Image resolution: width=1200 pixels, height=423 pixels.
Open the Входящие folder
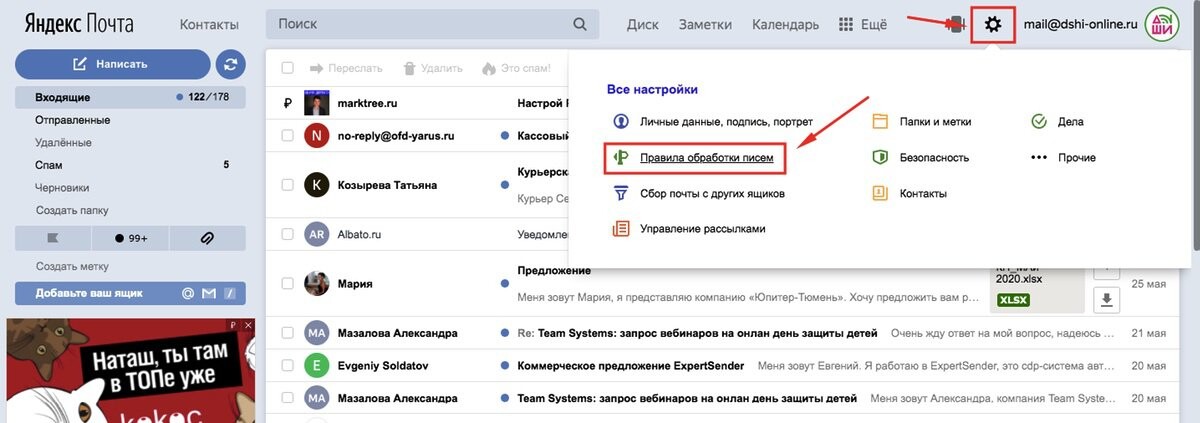click(x=131, y=97)
